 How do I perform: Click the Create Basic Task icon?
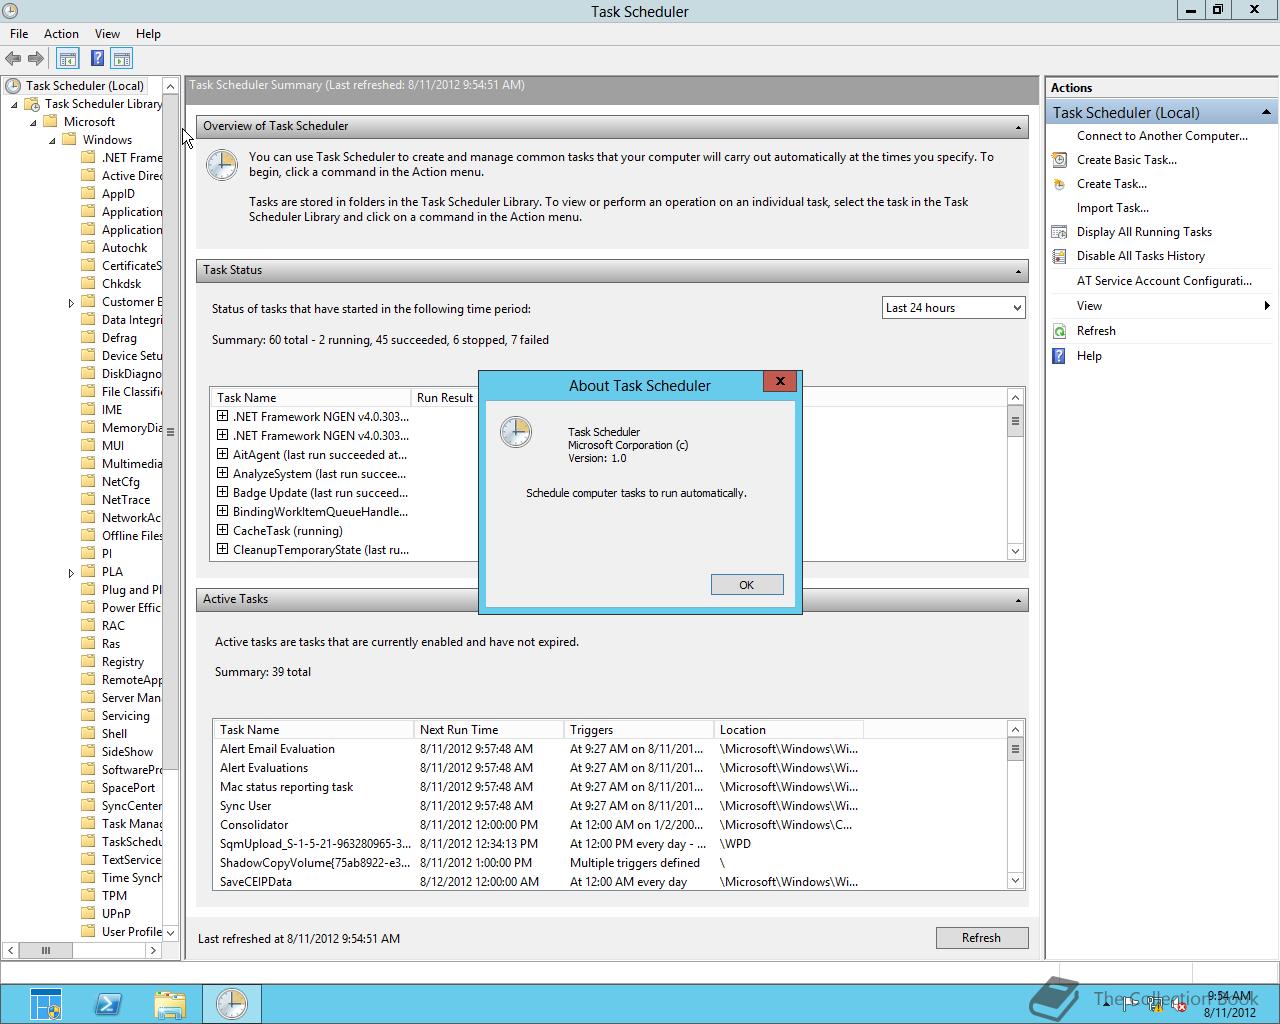1059,160
